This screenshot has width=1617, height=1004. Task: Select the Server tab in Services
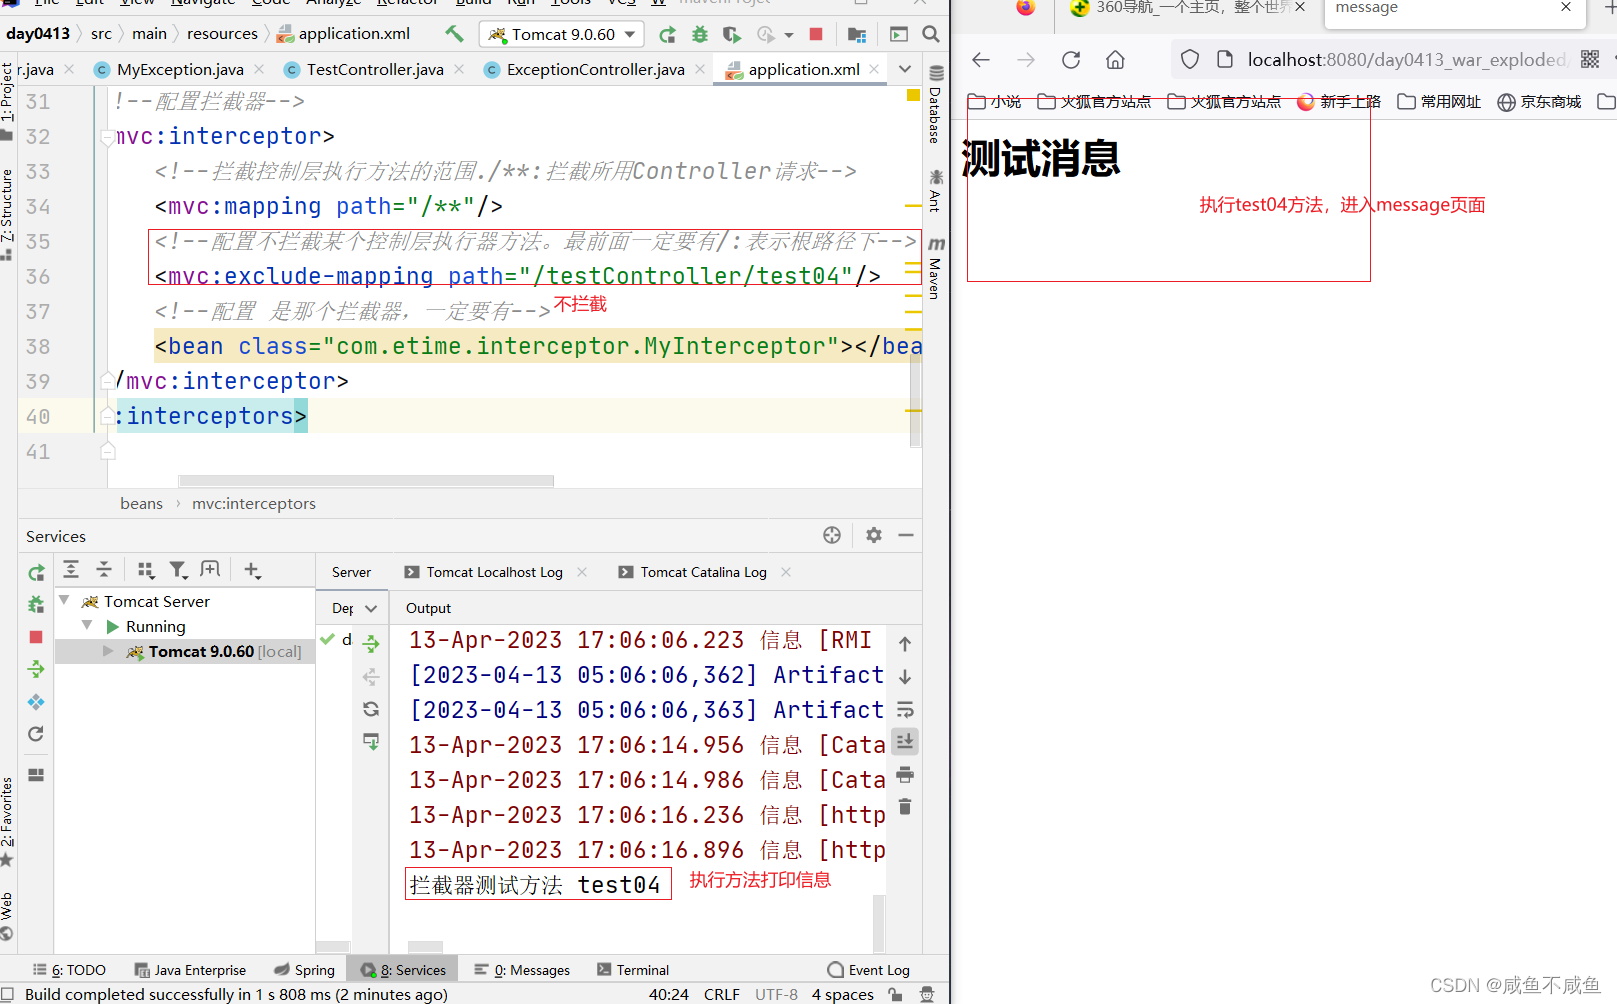tap(351, 572)
